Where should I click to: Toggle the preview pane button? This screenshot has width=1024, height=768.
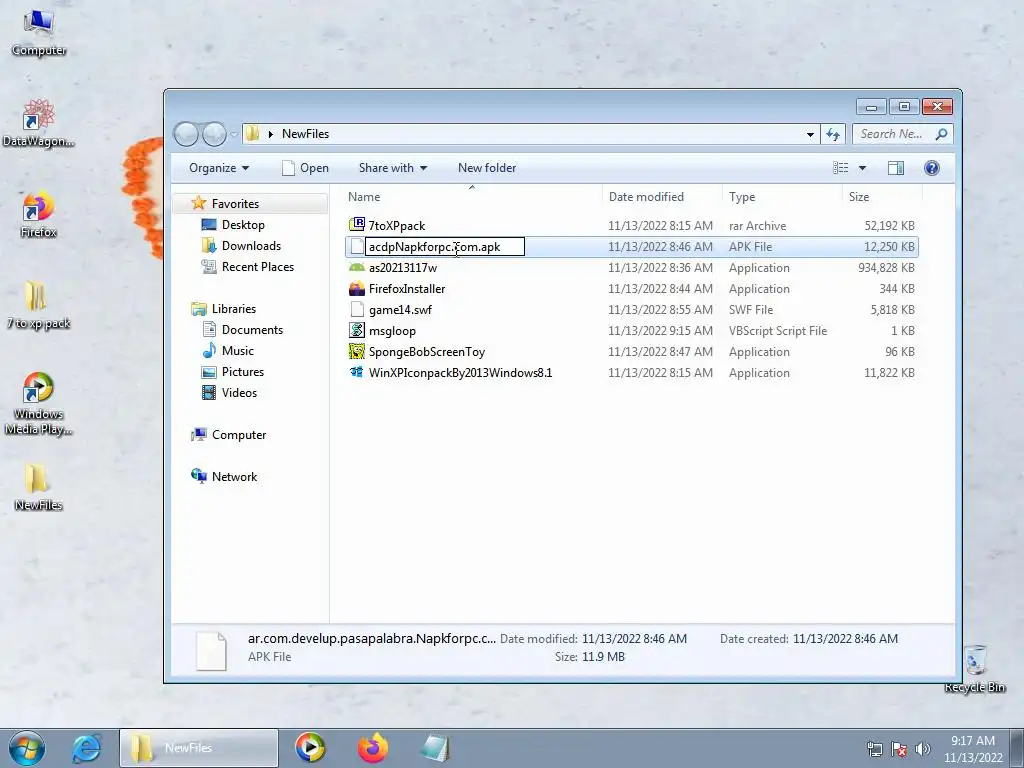pos(896,168)
